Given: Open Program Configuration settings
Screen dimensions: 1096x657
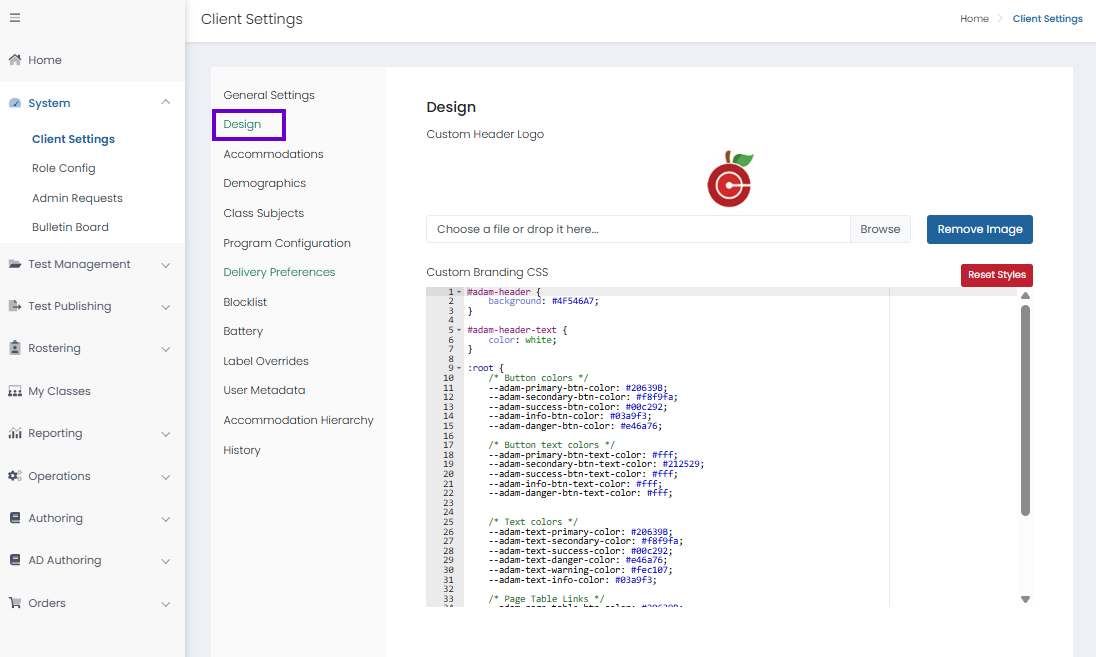Looking at the screenshot, I should 287,243.
